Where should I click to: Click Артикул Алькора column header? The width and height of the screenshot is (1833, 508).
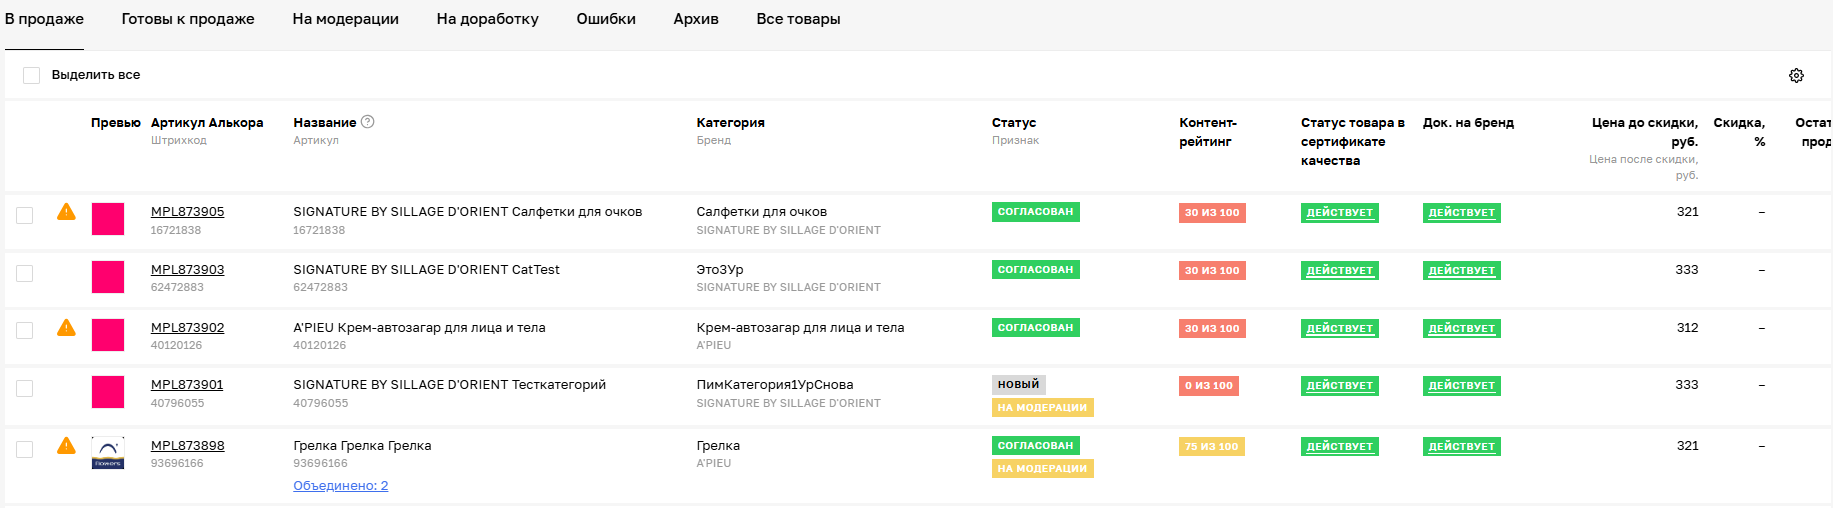click(207, 122)
